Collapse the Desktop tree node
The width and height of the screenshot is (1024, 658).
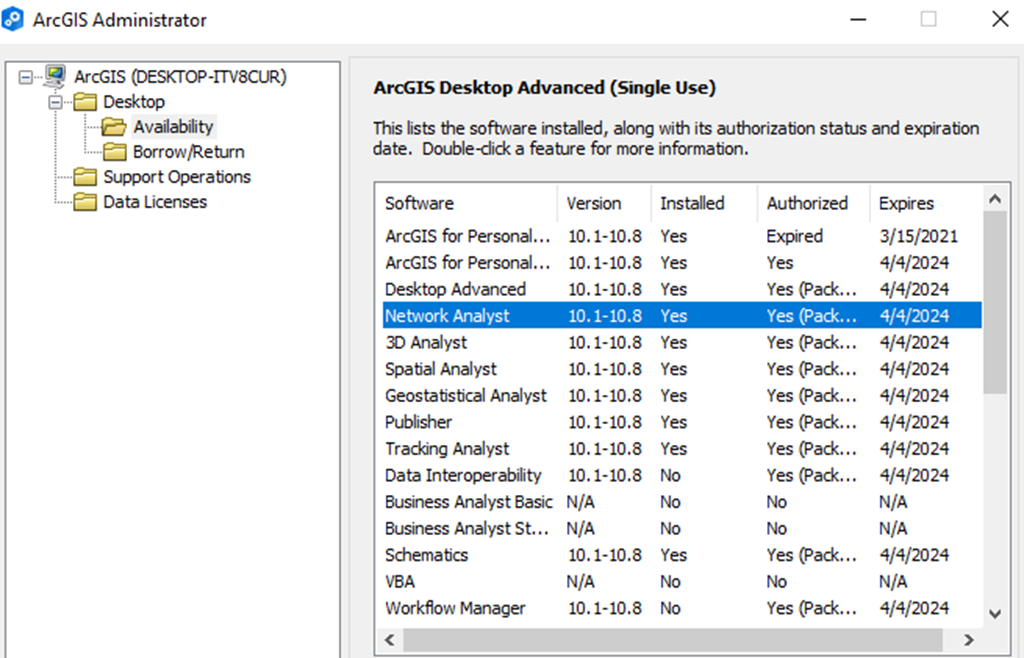point(56,102)
